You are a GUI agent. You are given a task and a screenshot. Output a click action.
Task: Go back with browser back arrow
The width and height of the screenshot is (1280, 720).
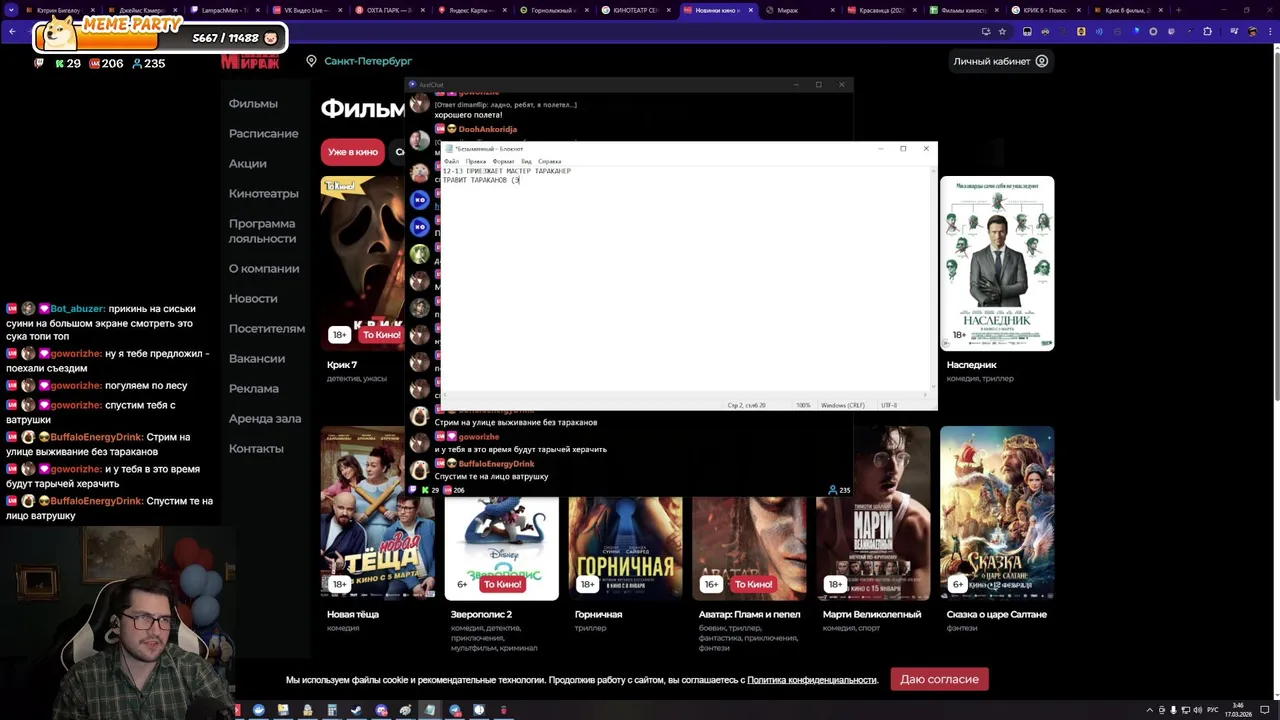point(12,31)
